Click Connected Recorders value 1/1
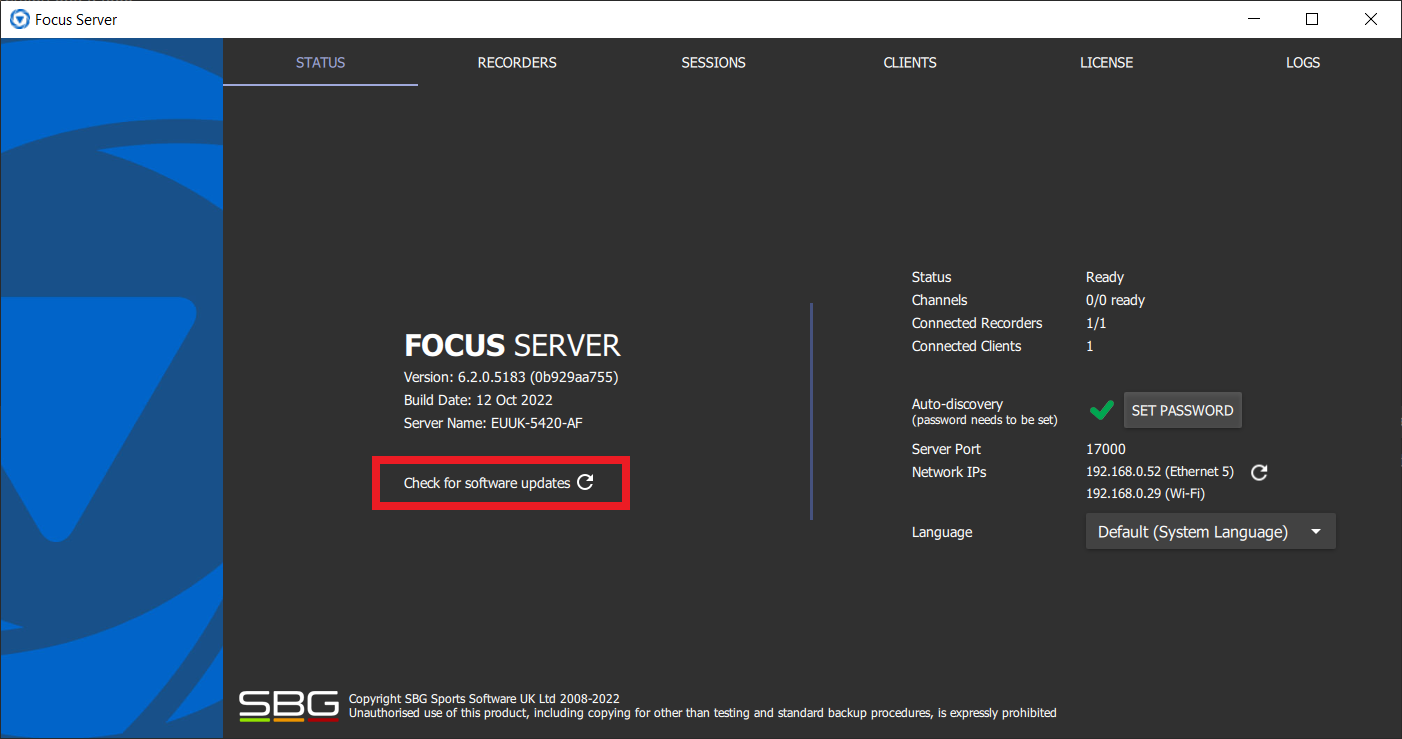The width and height of the screenshot is (1402, 739). tap(1096, 323)
